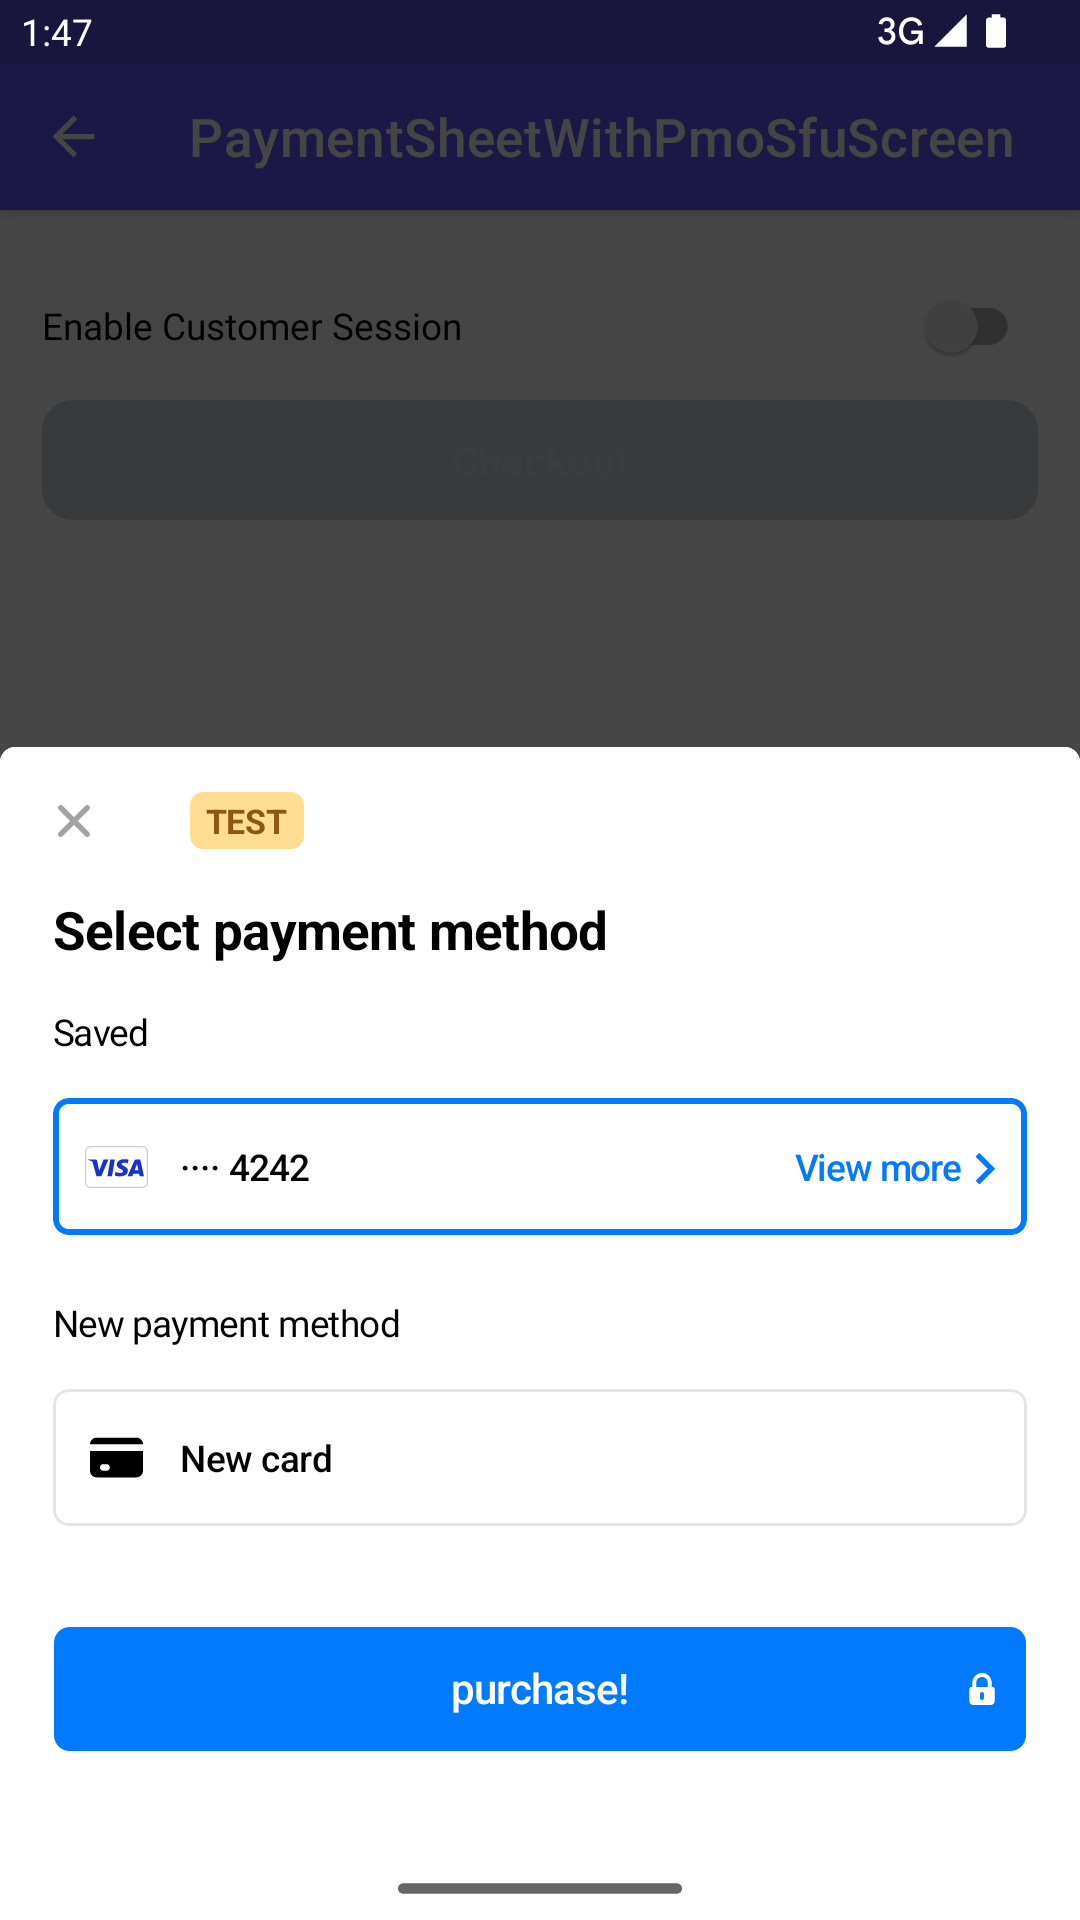Open View more saved payment methods
Screen dimensions: 1080x1920
pyautogui.click(x=878, y=1168)
